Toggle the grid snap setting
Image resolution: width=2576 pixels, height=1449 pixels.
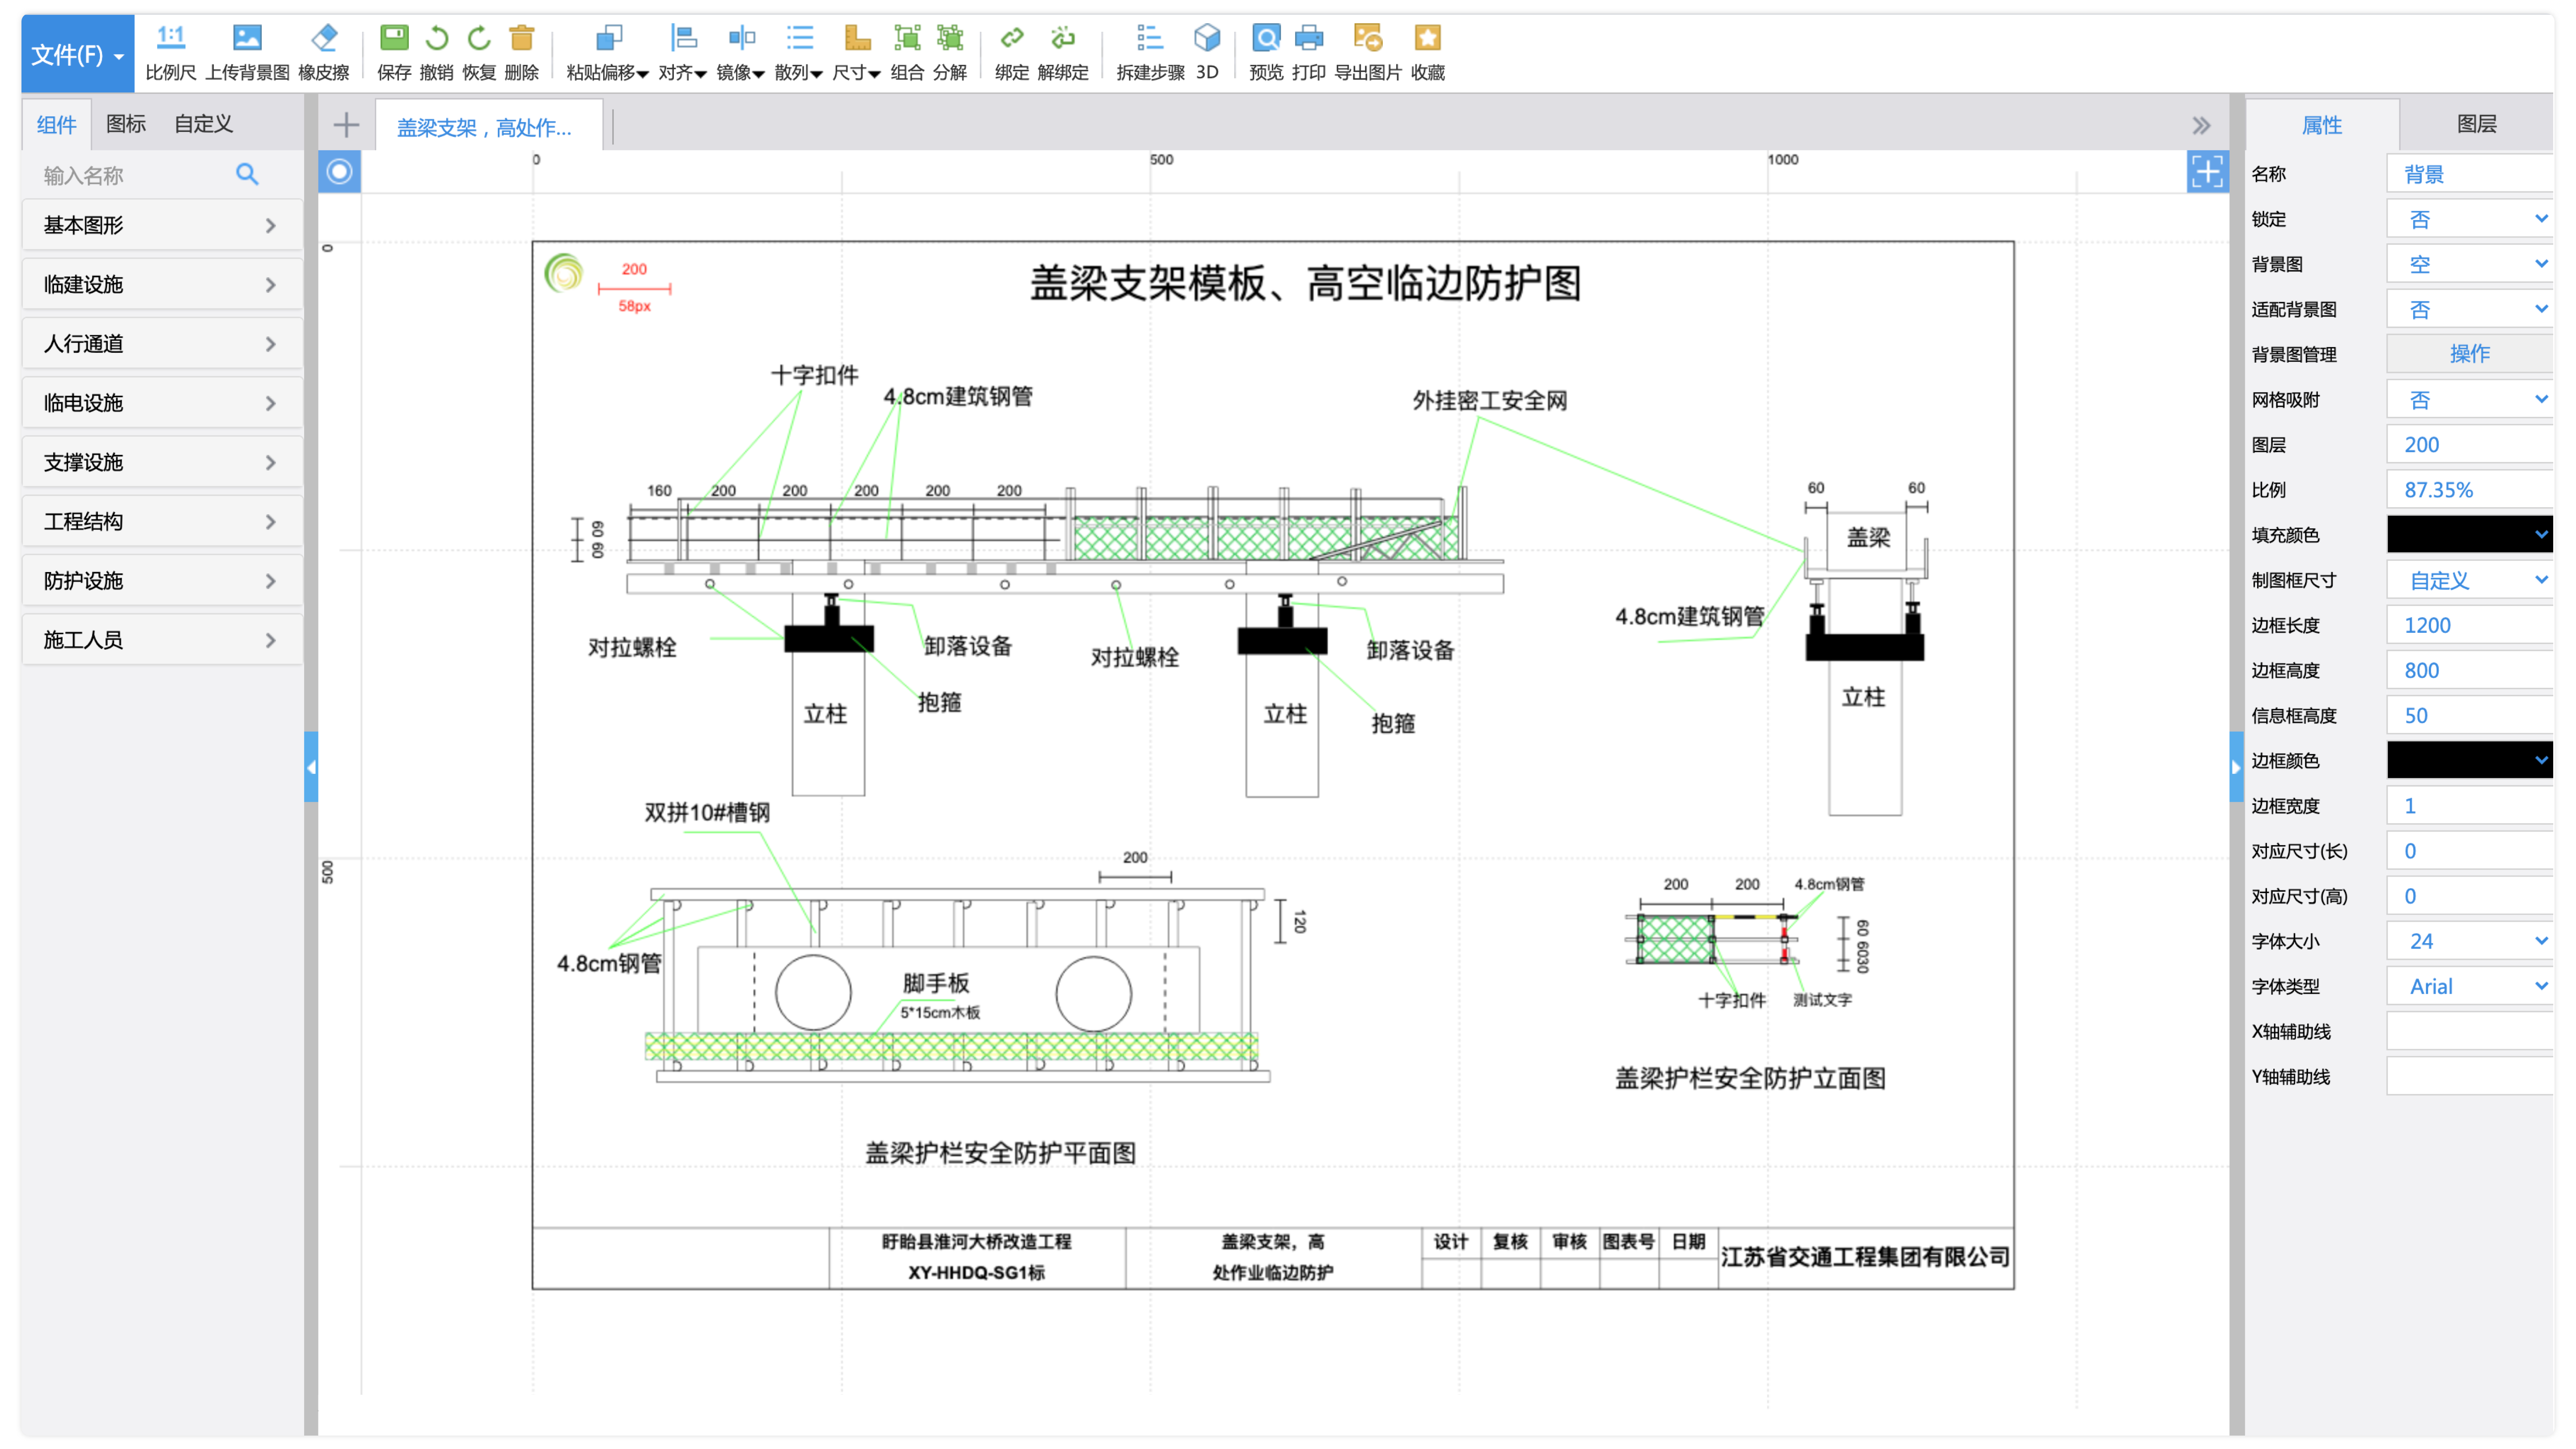(x=2470, y=400)
